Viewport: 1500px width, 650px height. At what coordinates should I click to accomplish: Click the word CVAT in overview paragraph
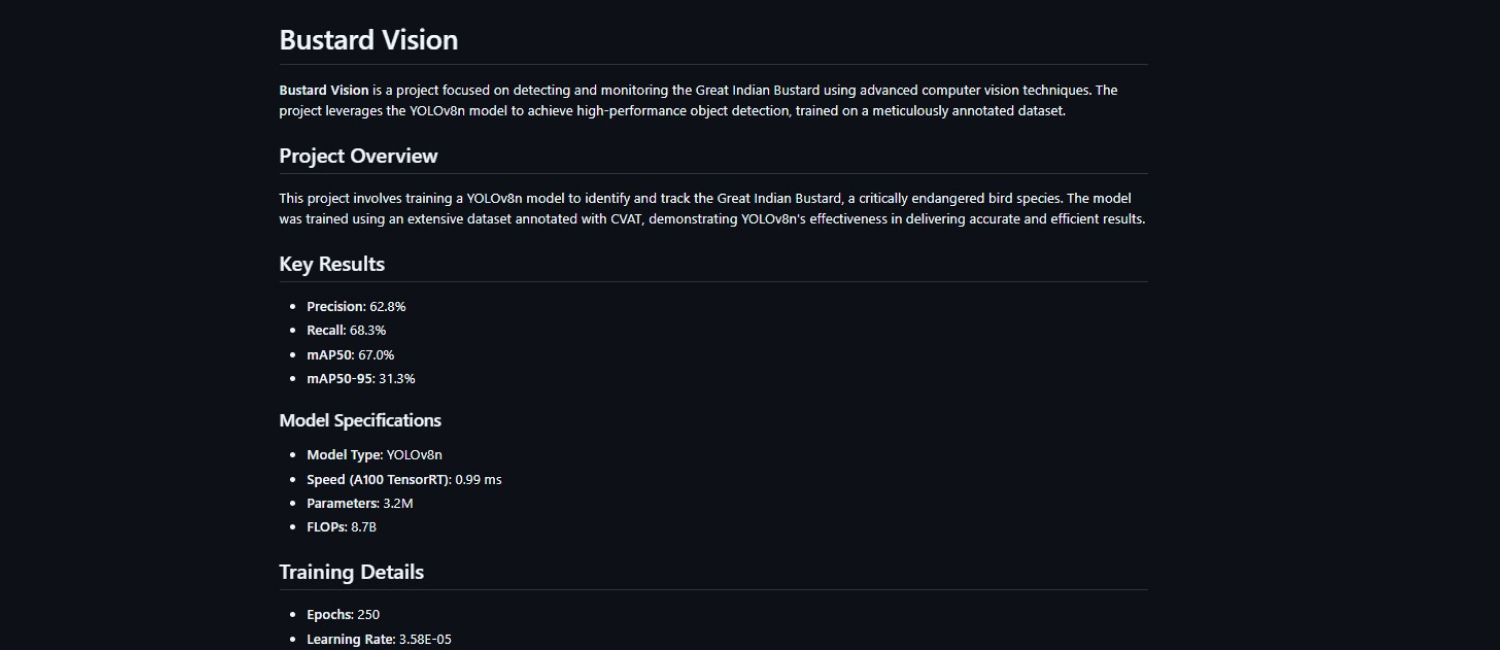(x=627, y=219)
